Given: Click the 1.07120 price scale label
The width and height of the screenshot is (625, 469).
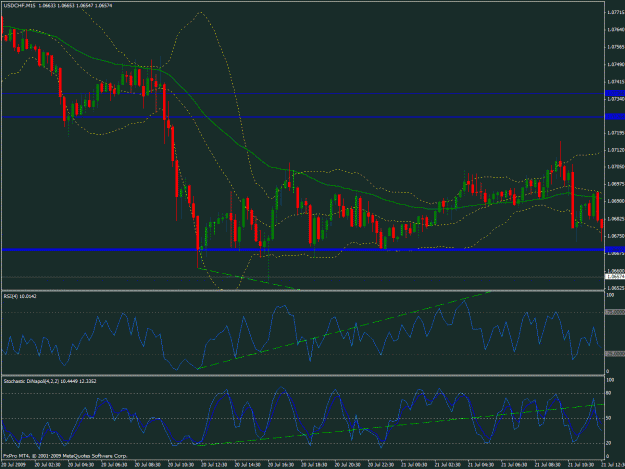Looking at the screenshot, I should (615, 150).
